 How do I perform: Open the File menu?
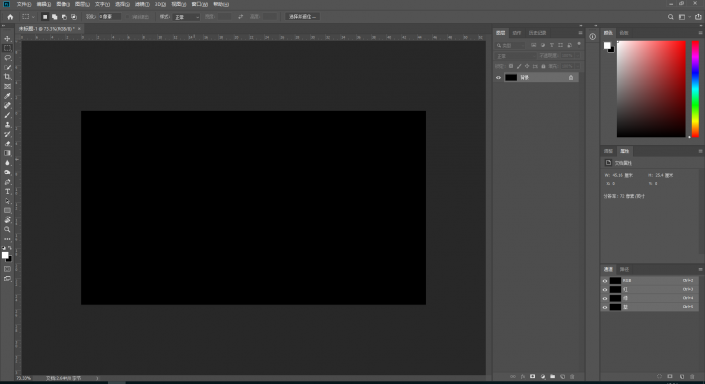coord(23,4)
